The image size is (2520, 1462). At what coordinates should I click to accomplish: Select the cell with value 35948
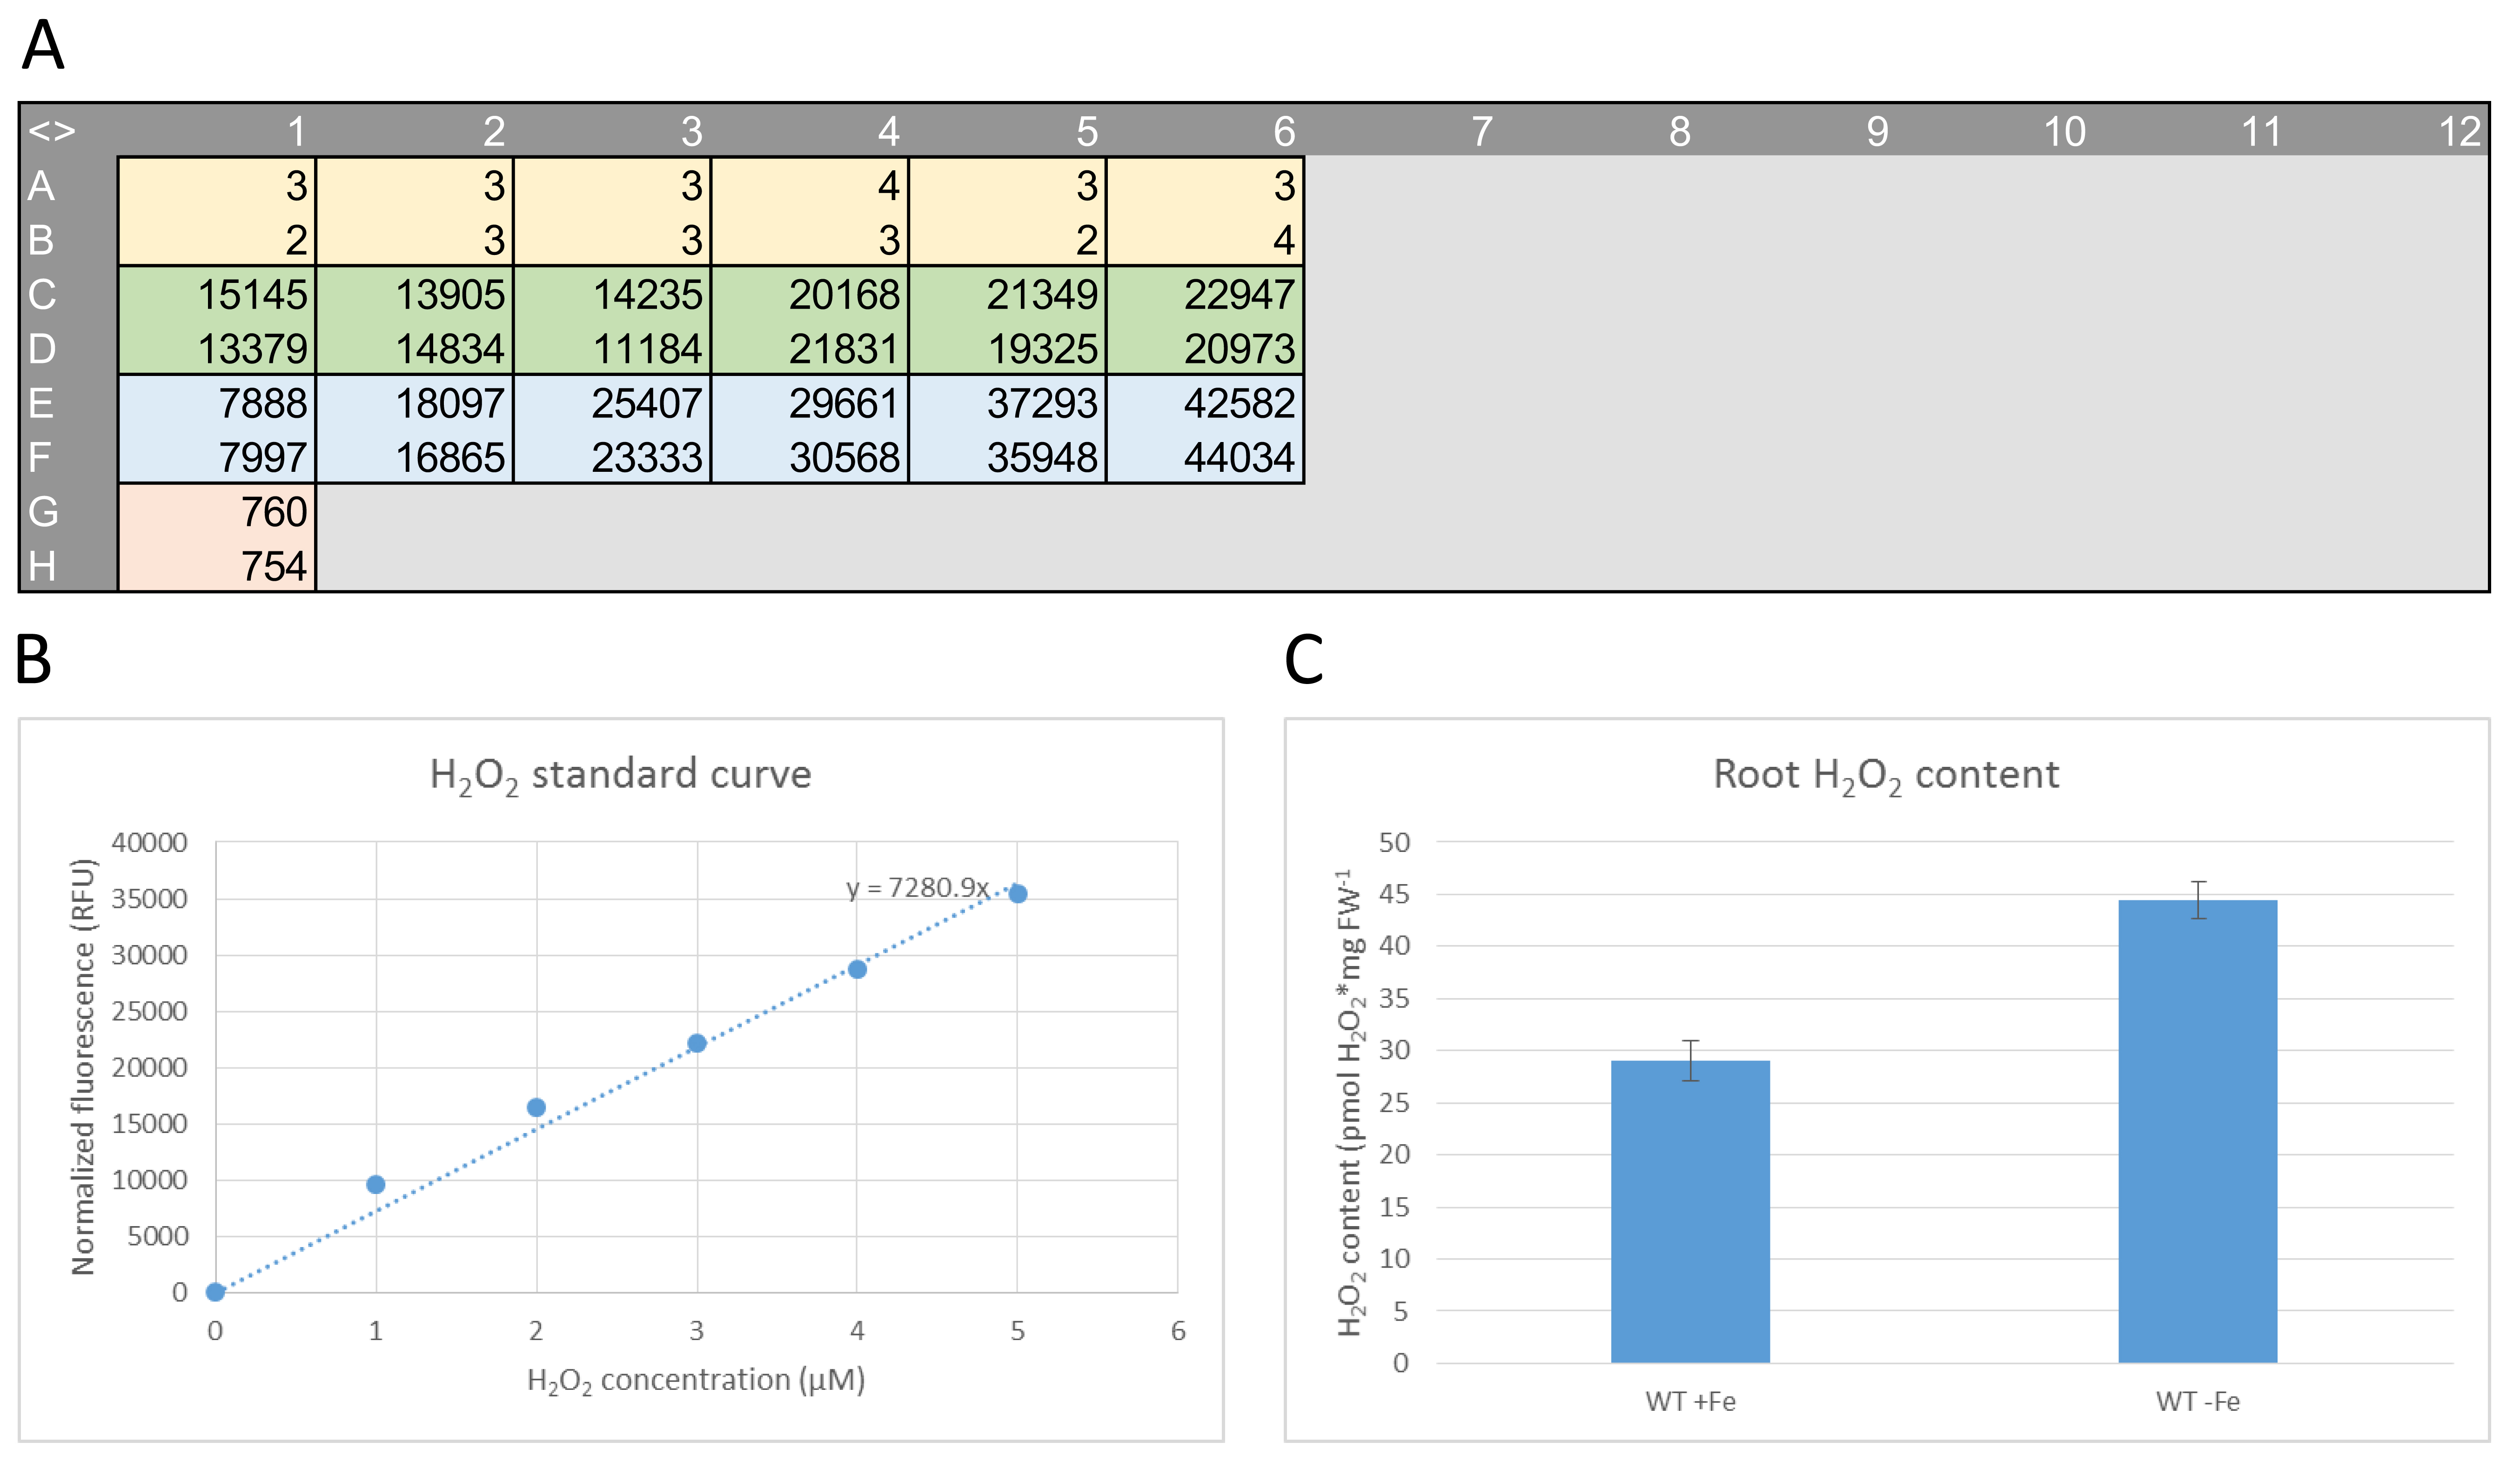[x=1007, y=457]
